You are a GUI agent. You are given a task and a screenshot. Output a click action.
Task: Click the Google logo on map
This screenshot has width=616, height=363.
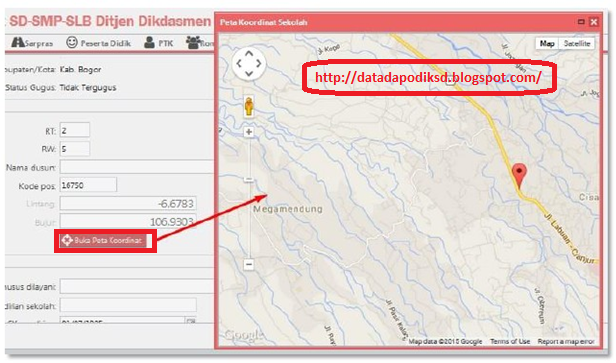[244, 335]
